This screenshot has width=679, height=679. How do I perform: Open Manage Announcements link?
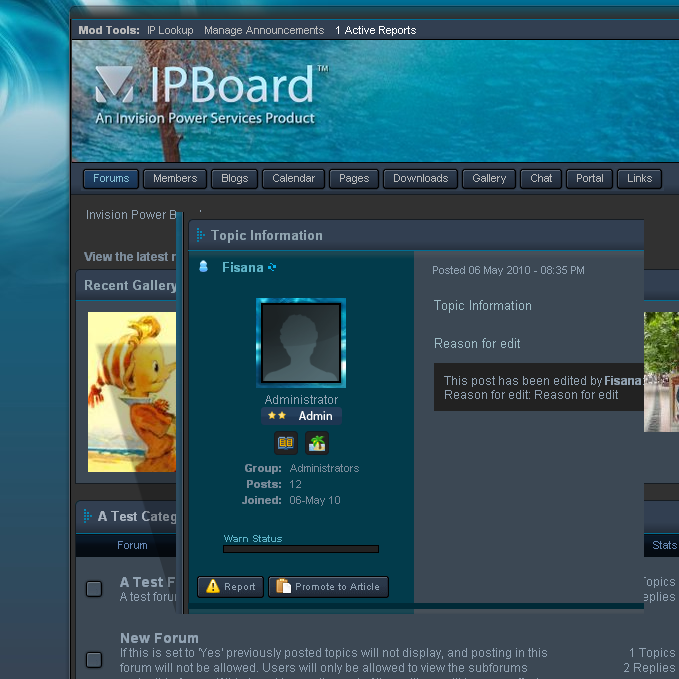coord(264,30)
